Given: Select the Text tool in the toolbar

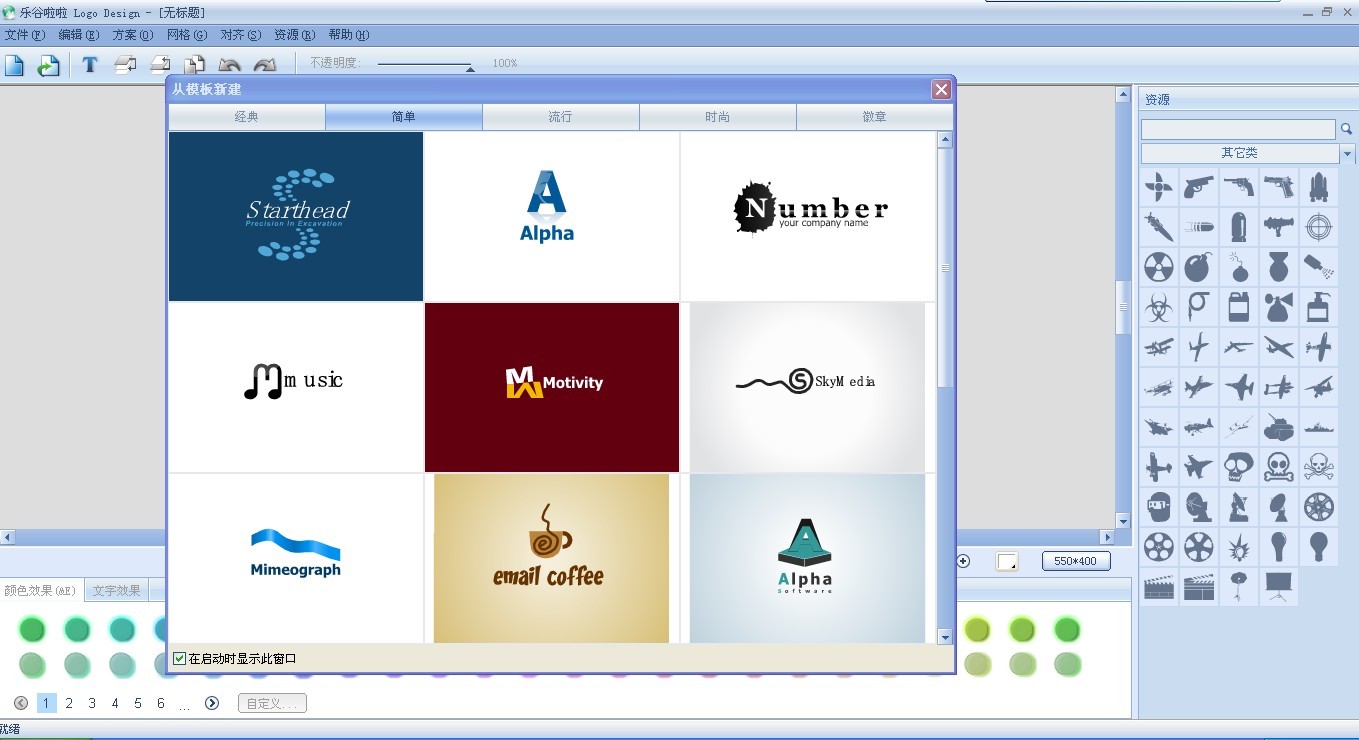Looking at the screenshot, I should 90,65.
